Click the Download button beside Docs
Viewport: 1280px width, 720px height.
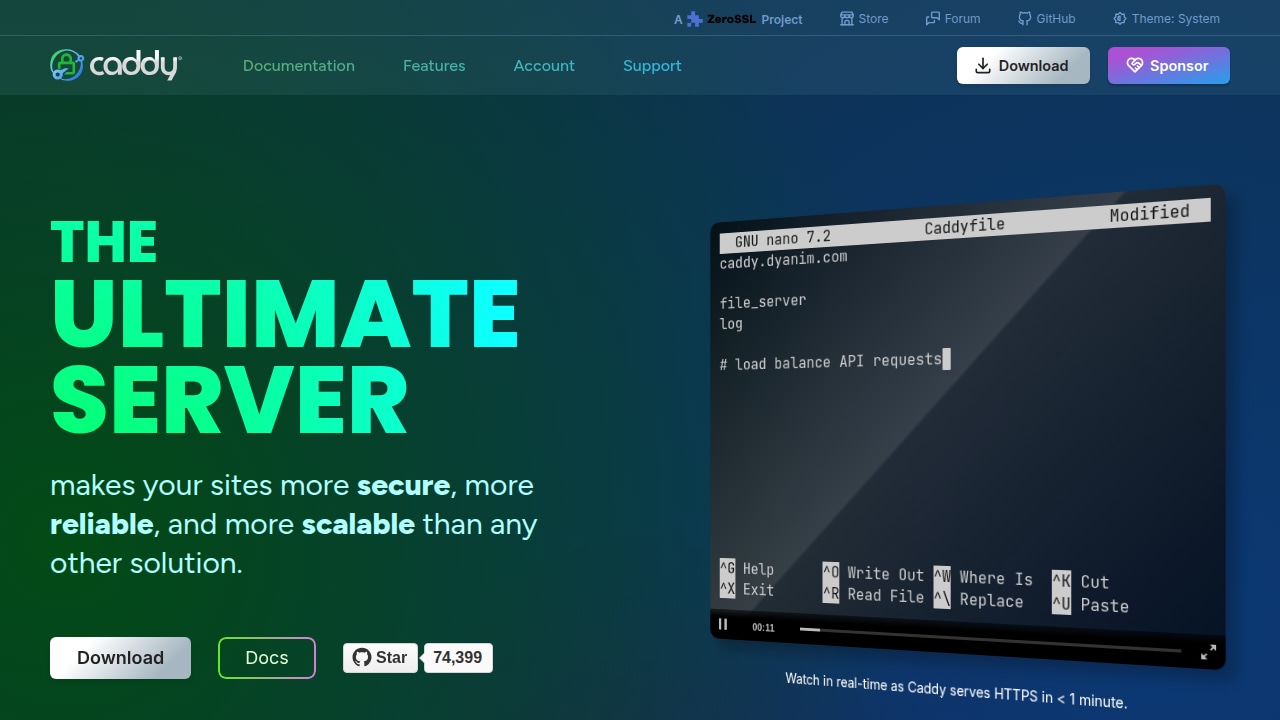point(120,658)
